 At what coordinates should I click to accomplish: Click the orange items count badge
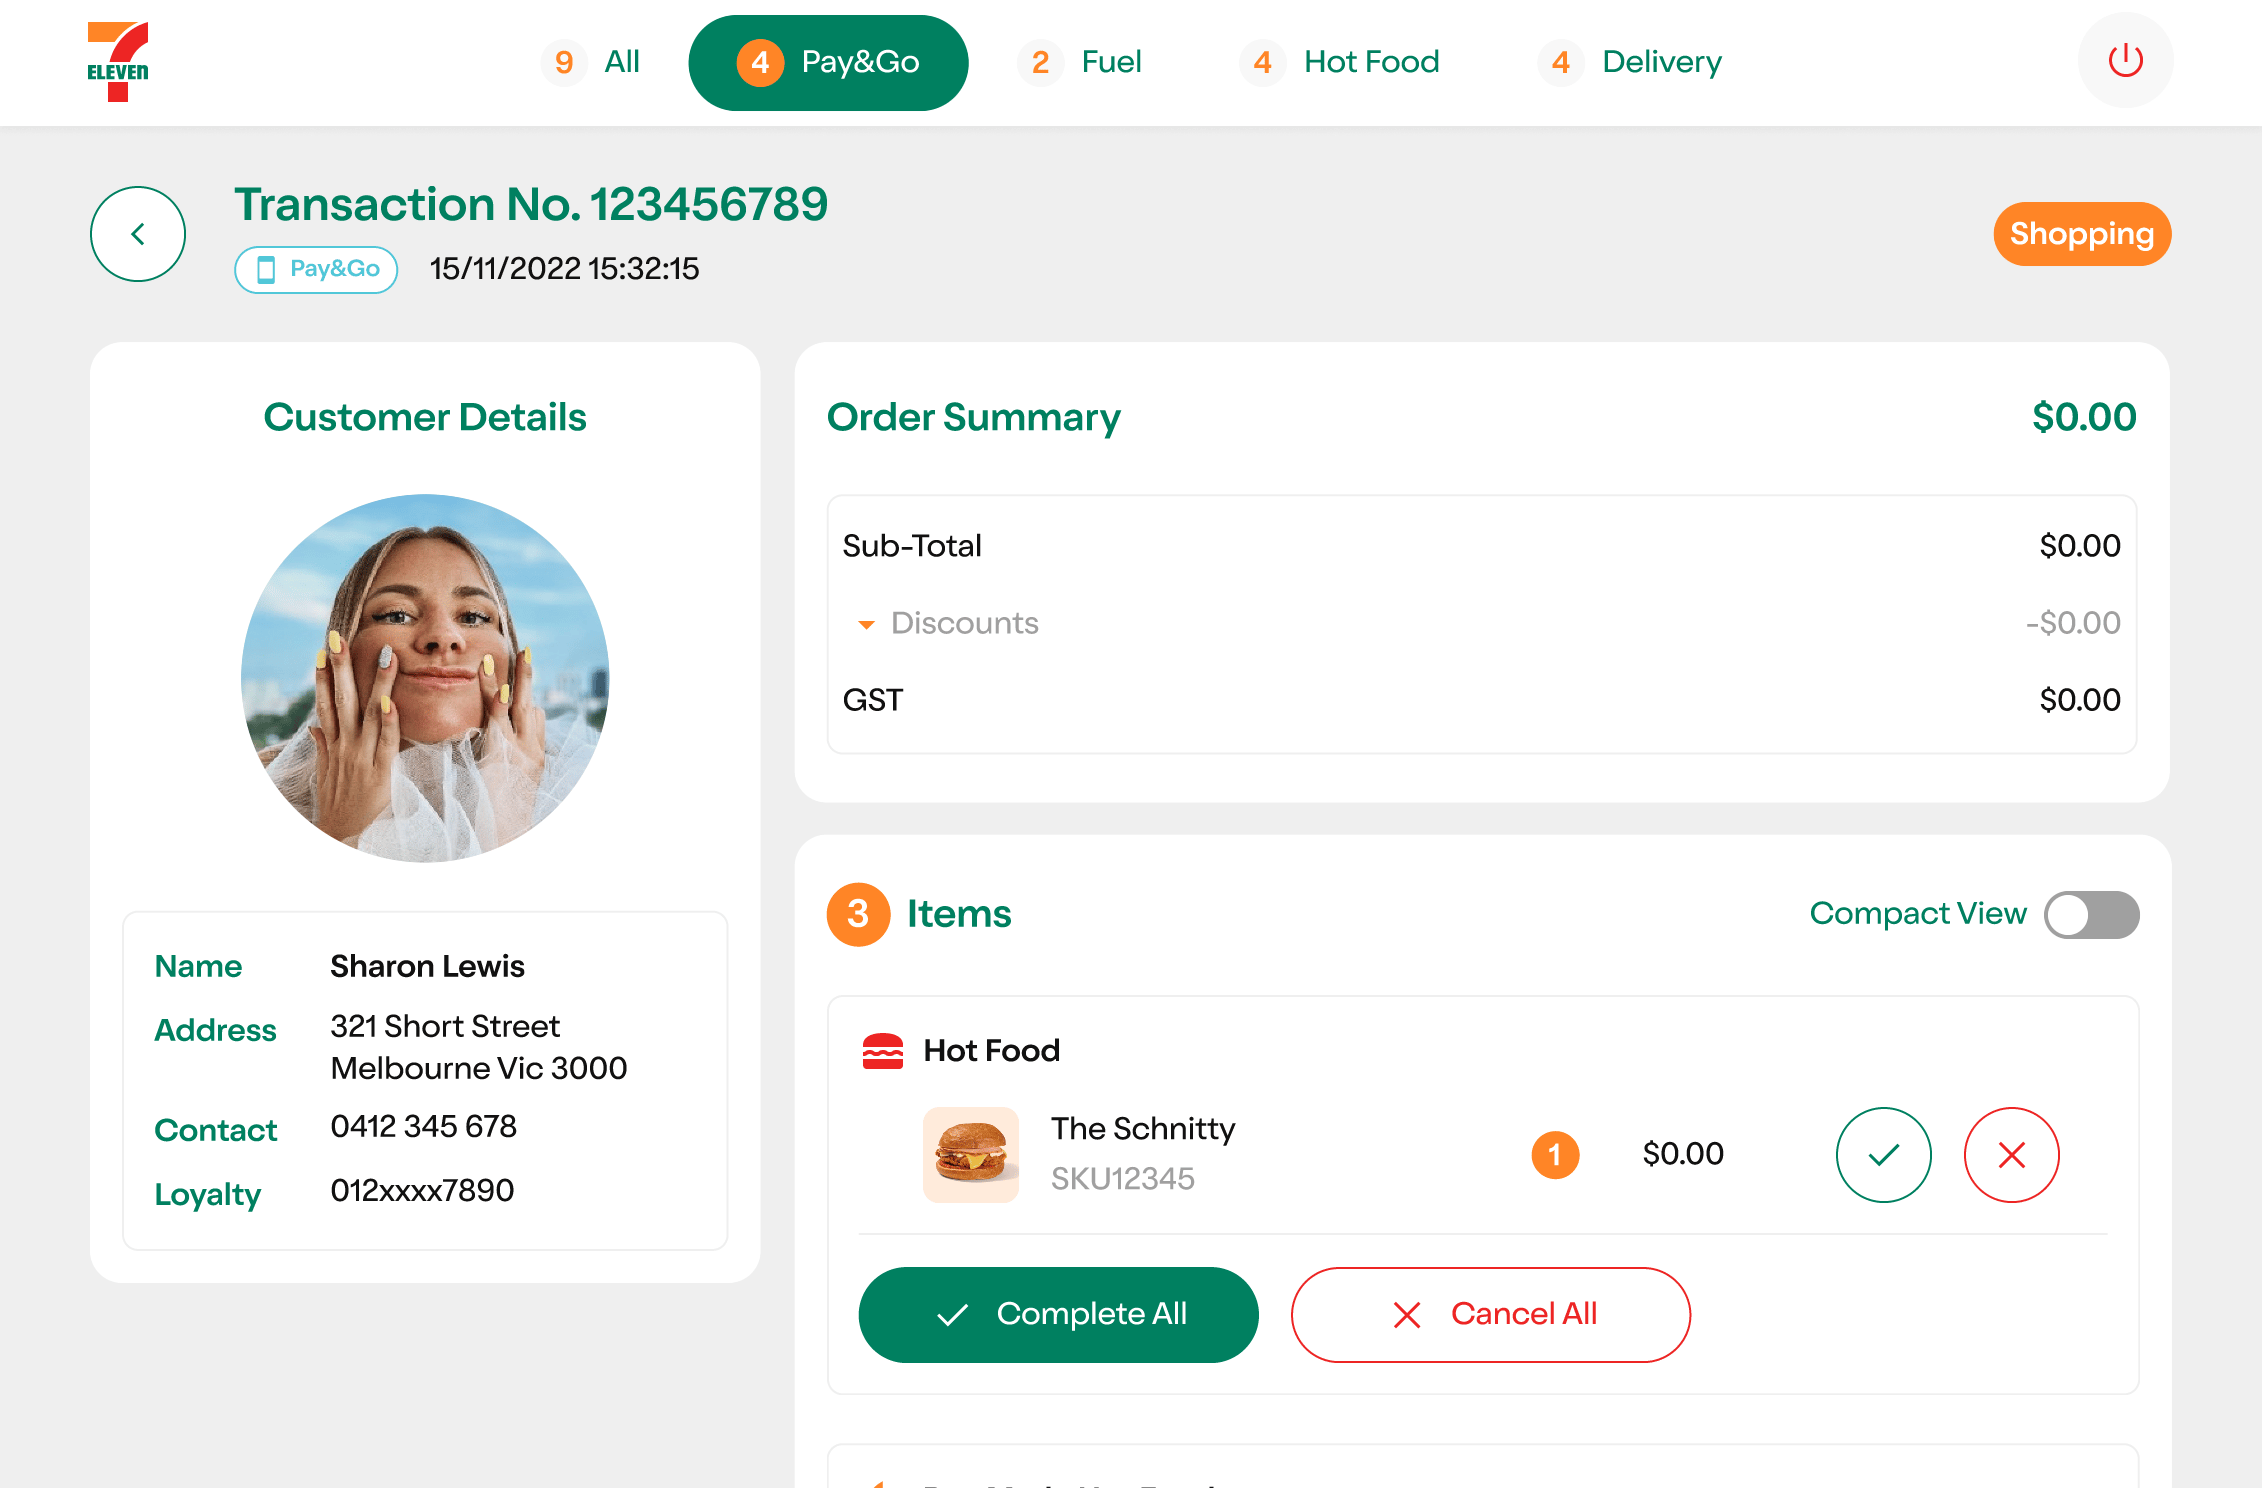[x=858, y=914]
